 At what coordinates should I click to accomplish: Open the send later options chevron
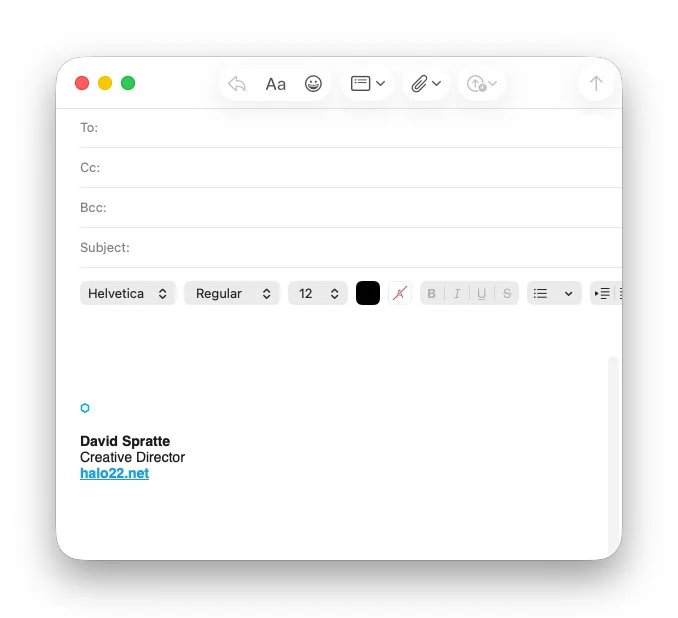click(493, 83)
